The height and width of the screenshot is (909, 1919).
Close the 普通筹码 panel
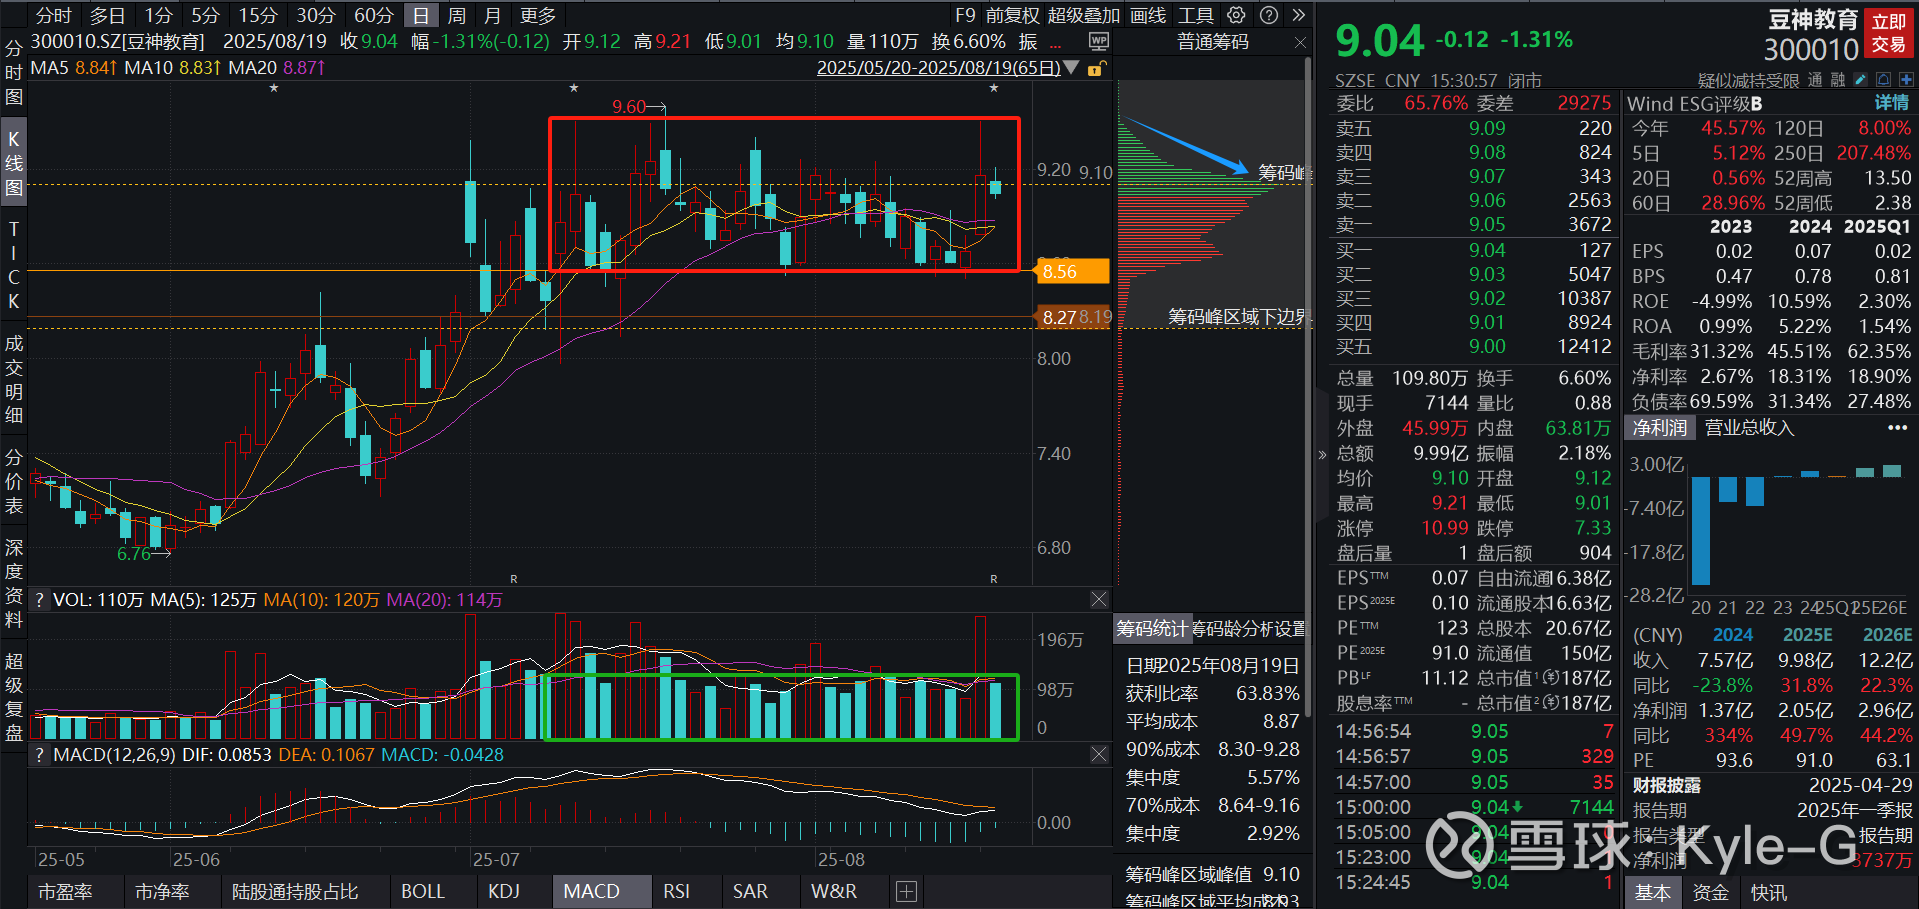point(1300,42)
